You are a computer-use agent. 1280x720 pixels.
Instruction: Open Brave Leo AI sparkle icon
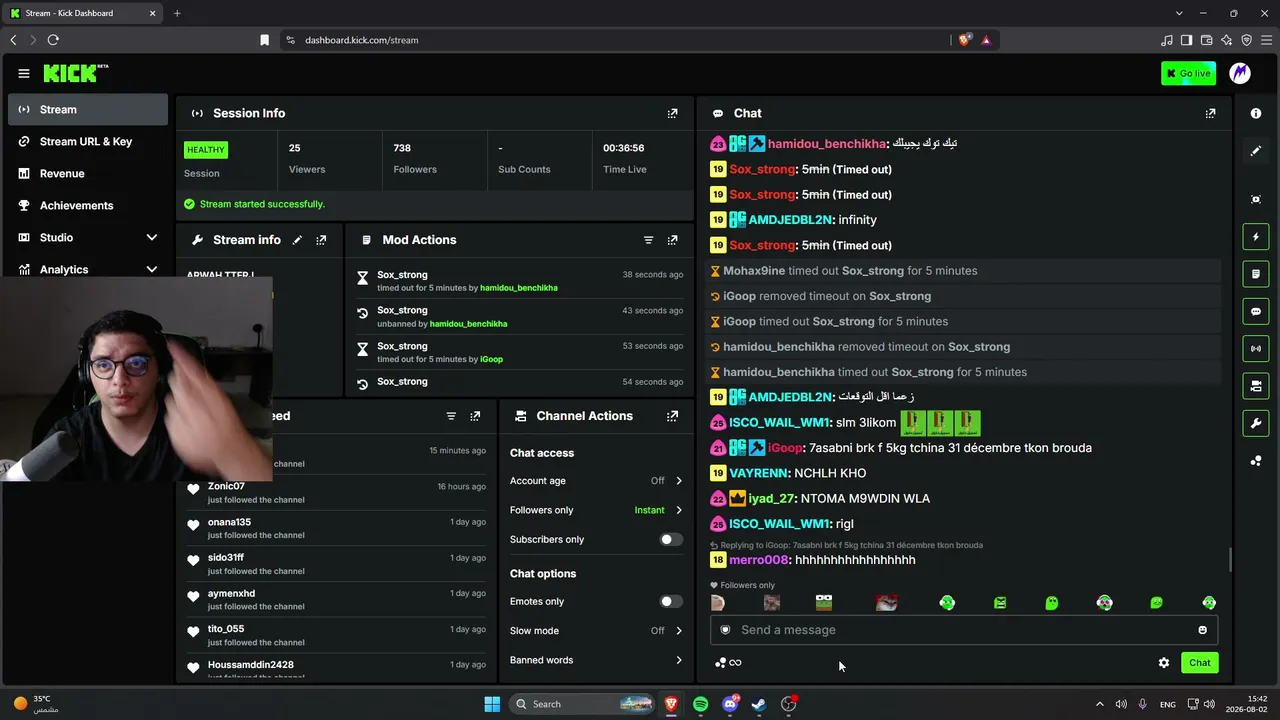[x=1226, y=40]
